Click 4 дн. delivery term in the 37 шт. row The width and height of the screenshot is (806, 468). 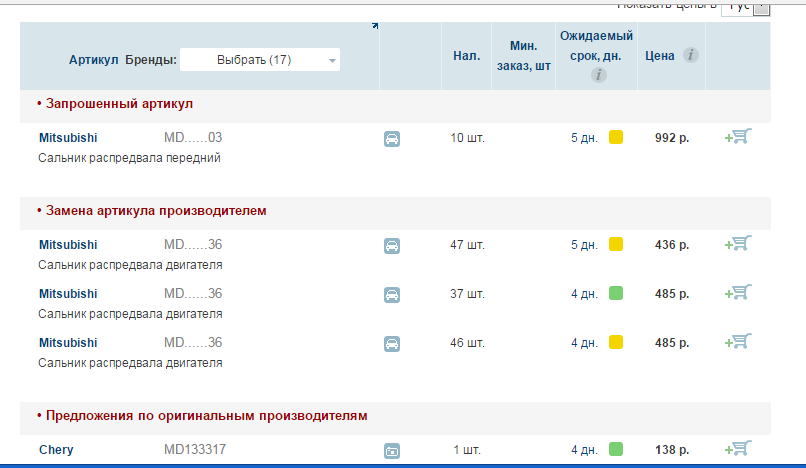584,294
